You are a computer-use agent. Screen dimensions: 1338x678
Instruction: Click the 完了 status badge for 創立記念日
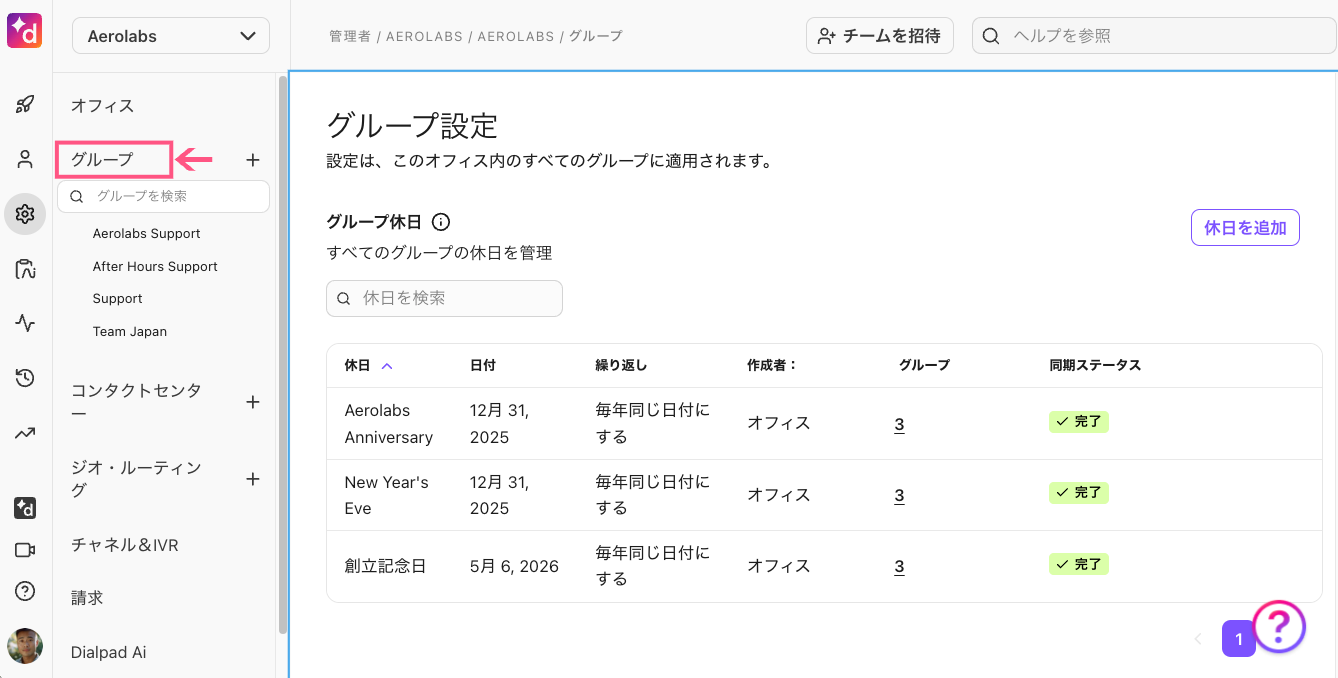(1079, 564)
